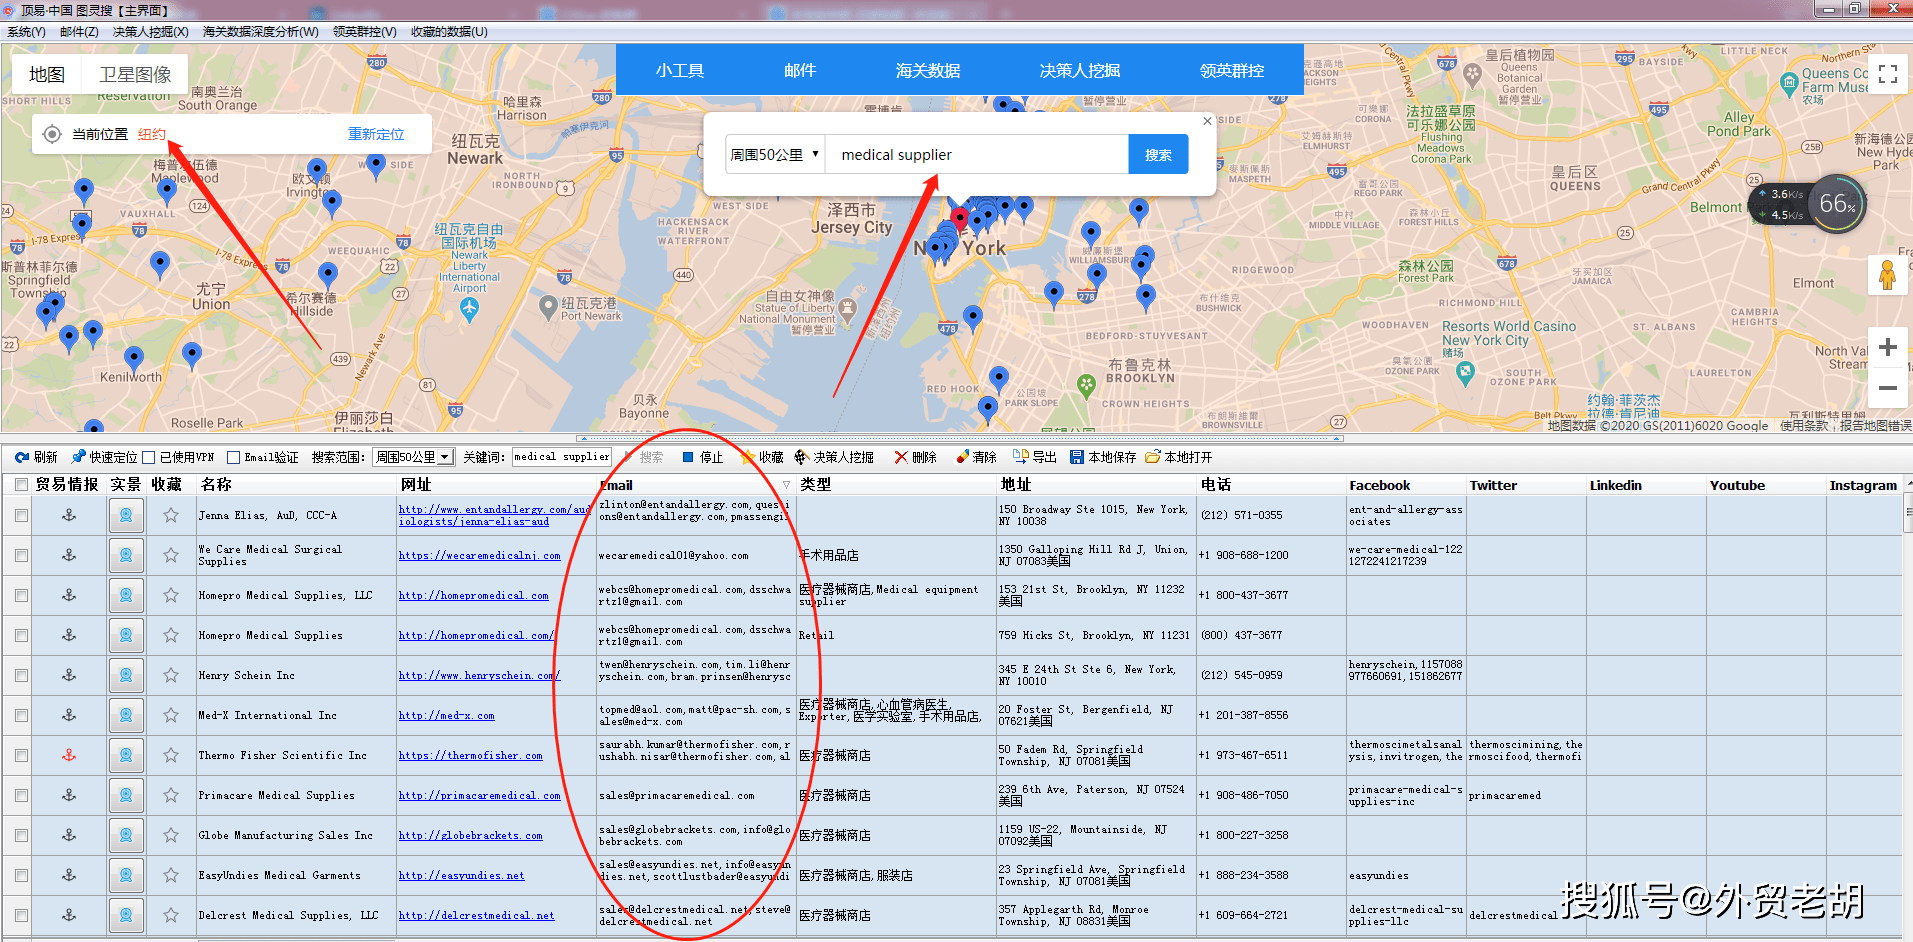Image resolution: width=1913 pixels, height=942 pixels.
Task: Enable the Email verification checkbox
Action: 234,457
